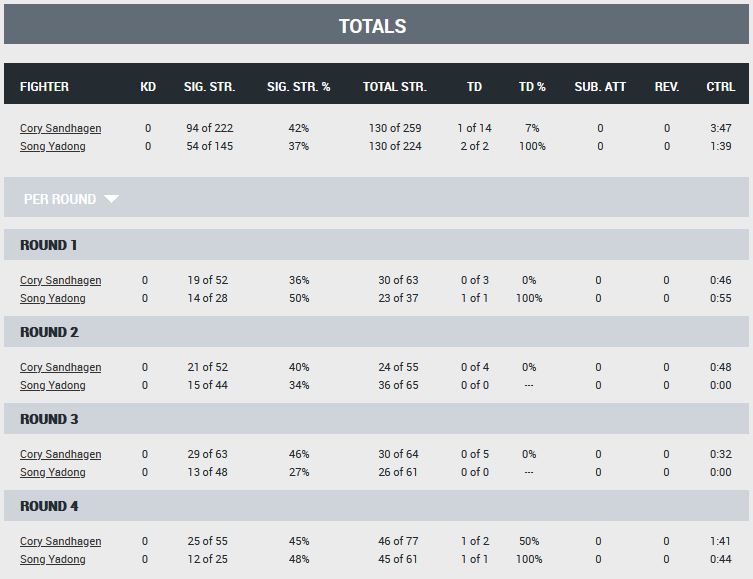Collapse the PER ROUND section arrow

(111, 199)
